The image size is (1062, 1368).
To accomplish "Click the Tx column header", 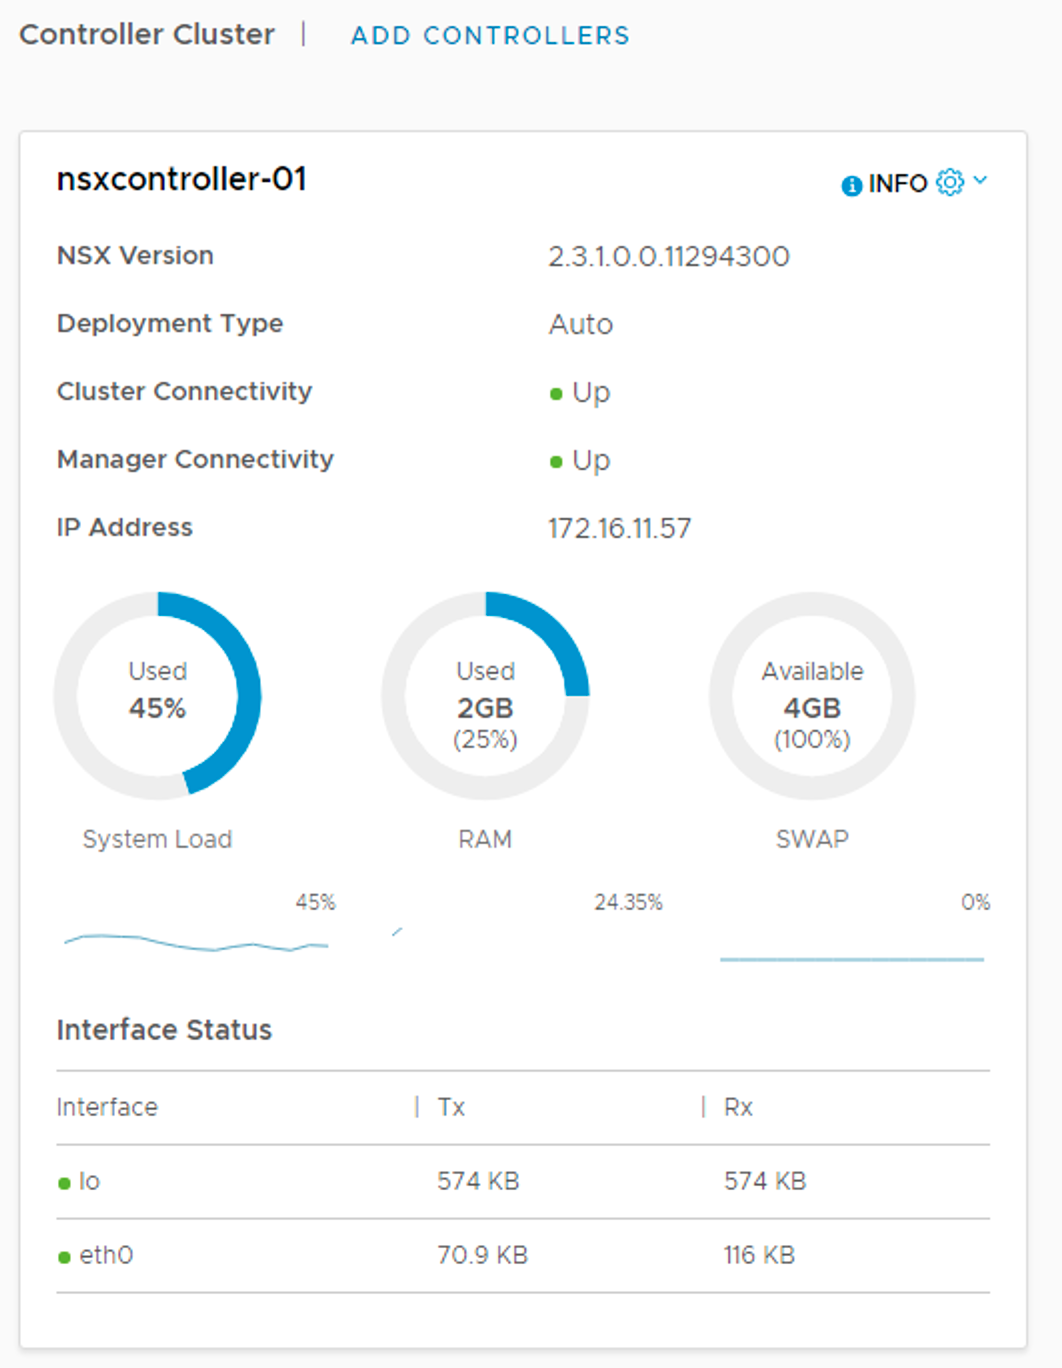I will coord(451,1107).
